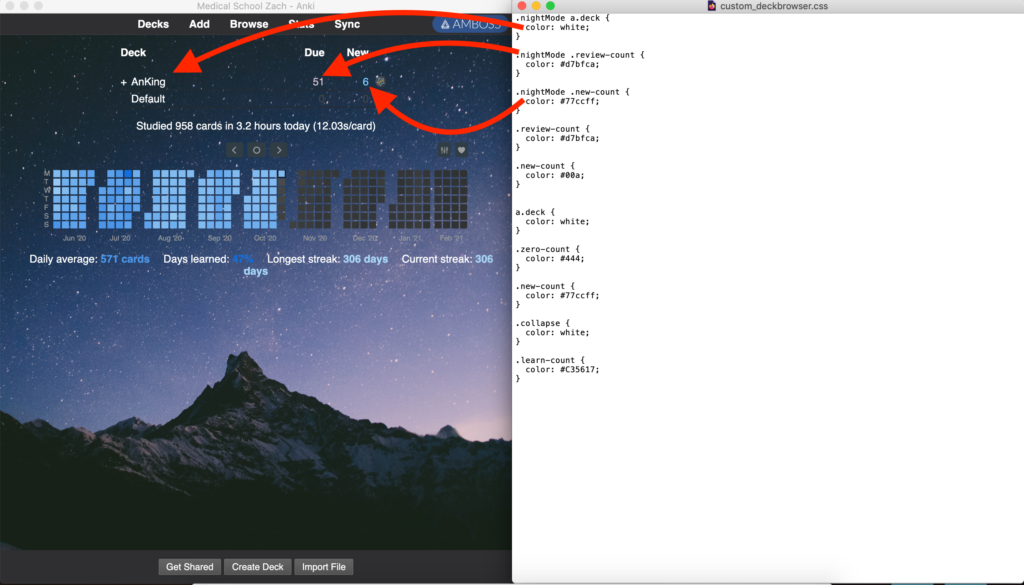Click the Deck column header
The width and height of the screenshot is (1024, 585).
(133, 52)
